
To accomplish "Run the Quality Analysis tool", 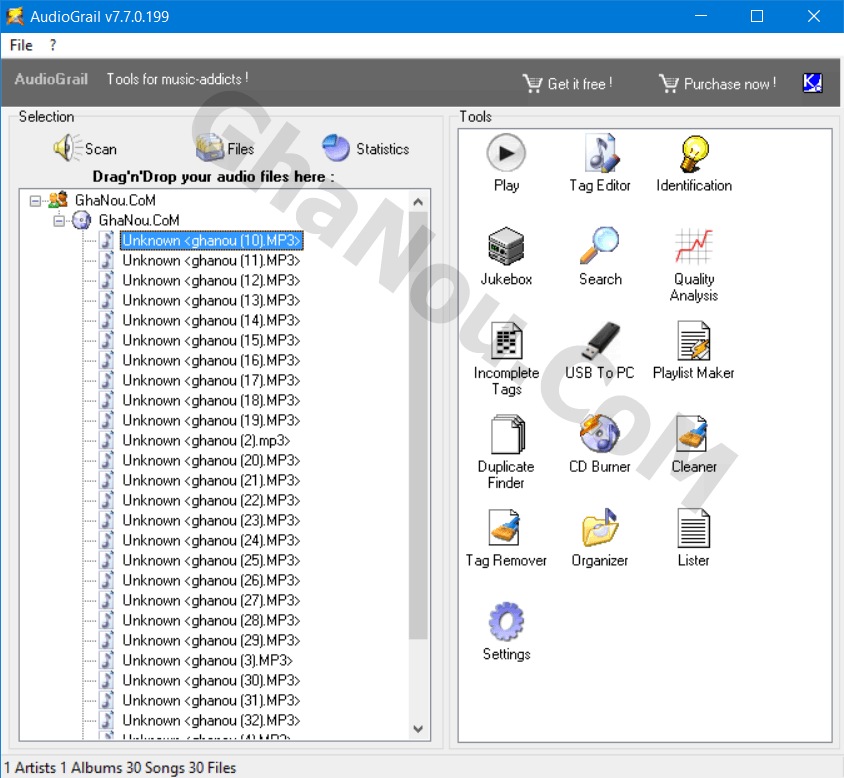I will point(694,264).
